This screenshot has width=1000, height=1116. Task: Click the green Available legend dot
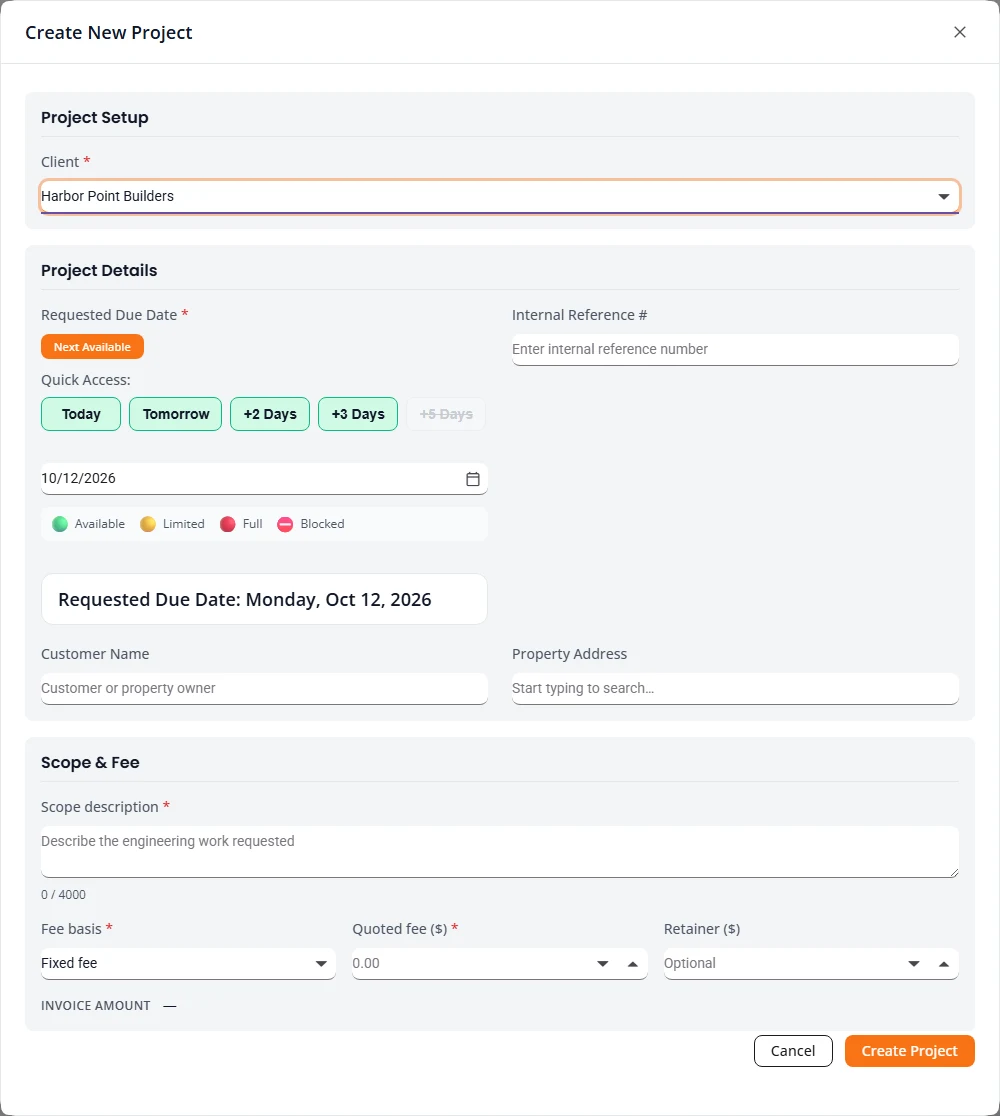tap(60, 525)
